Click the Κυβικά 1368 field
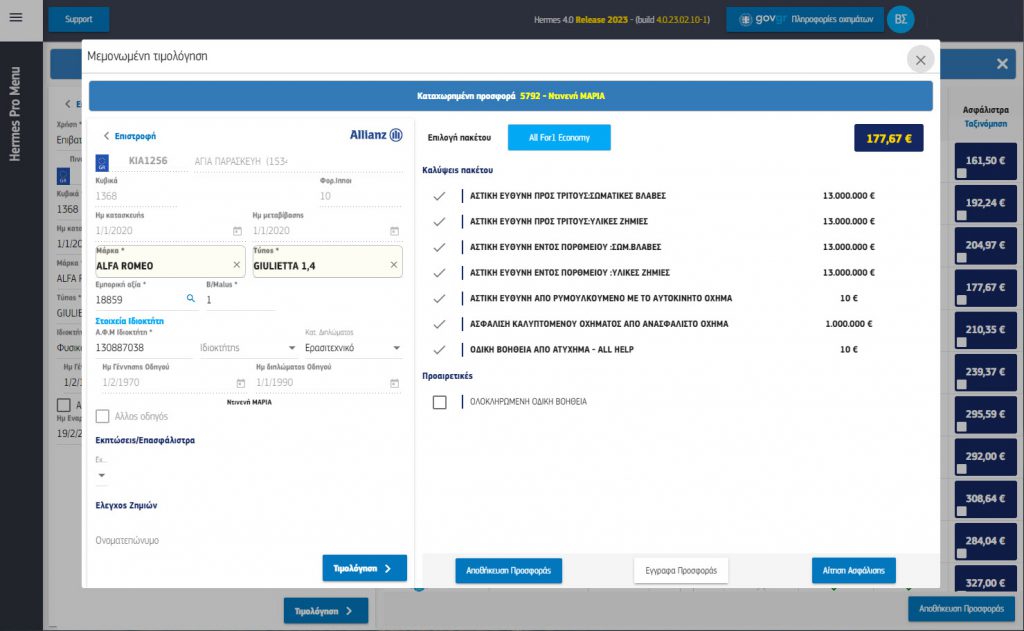Screen dimensions: 1024x631 coord(136,196)
